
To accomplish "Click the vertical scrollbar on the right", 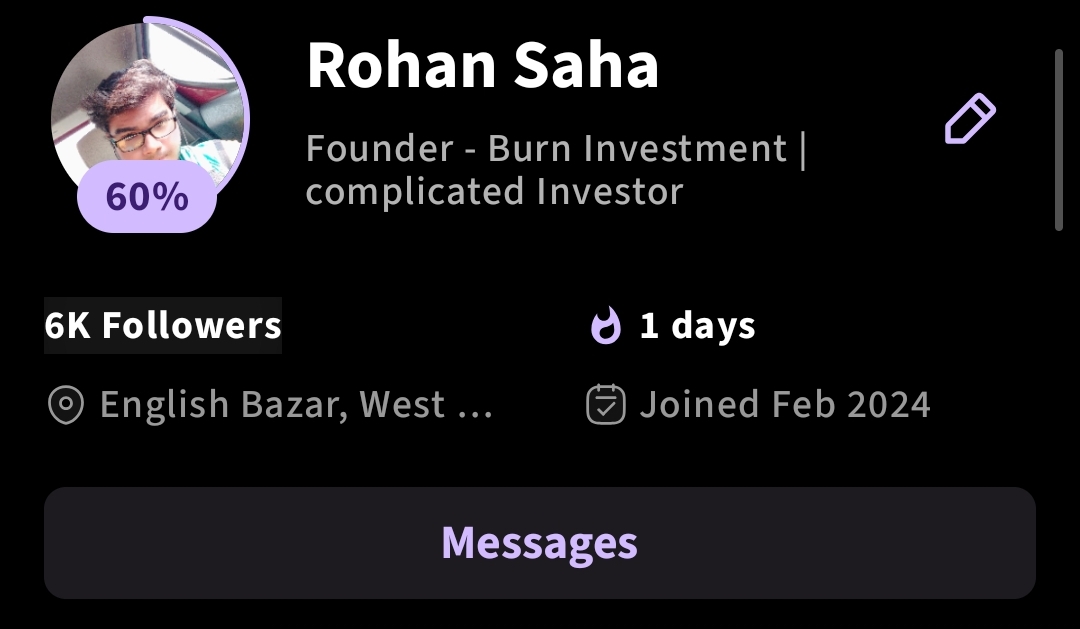I will [1059, 140].
